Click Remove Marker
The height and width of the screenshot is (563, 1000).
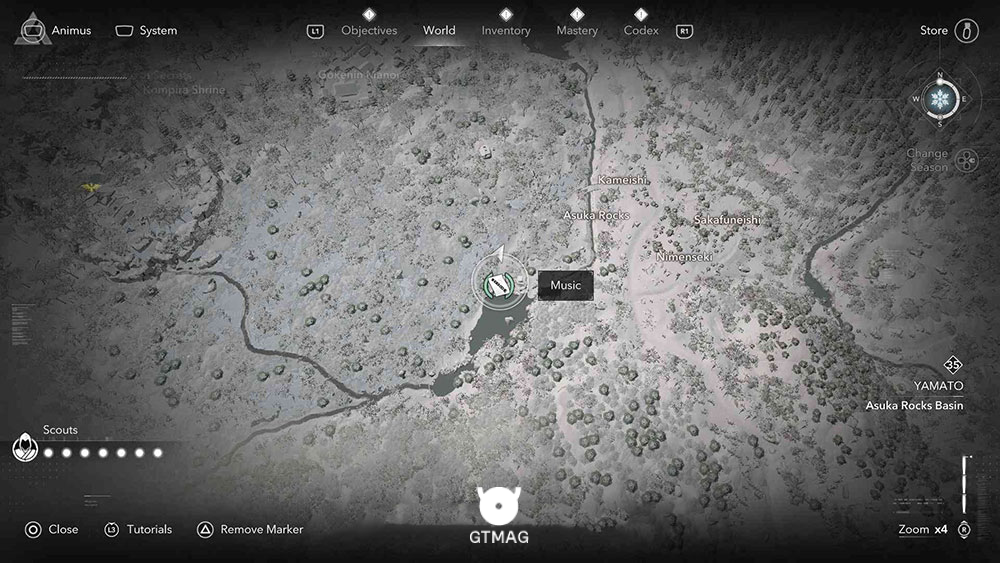(x=250, y=529)
